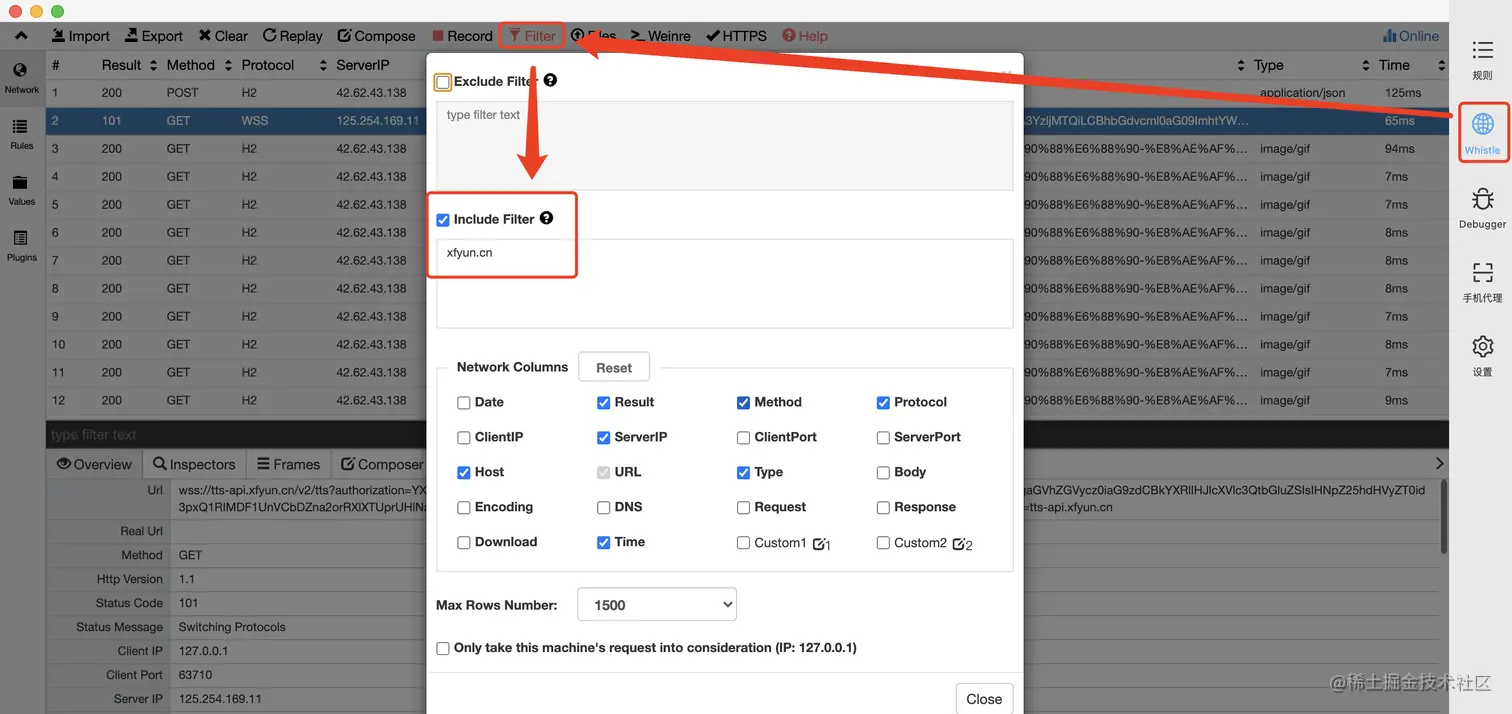This screenshot has width=1512, height=714.
Task: Show help for Include Filter
Action: pos(546,218)
